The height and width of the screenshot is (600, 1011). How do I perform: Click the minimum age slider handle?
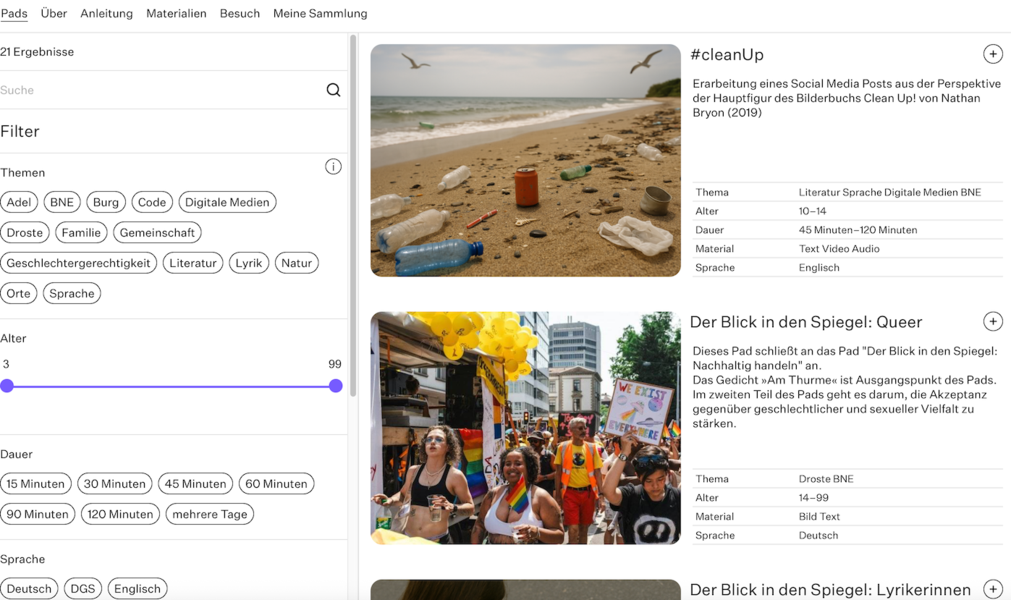click(x=7, y=386)
